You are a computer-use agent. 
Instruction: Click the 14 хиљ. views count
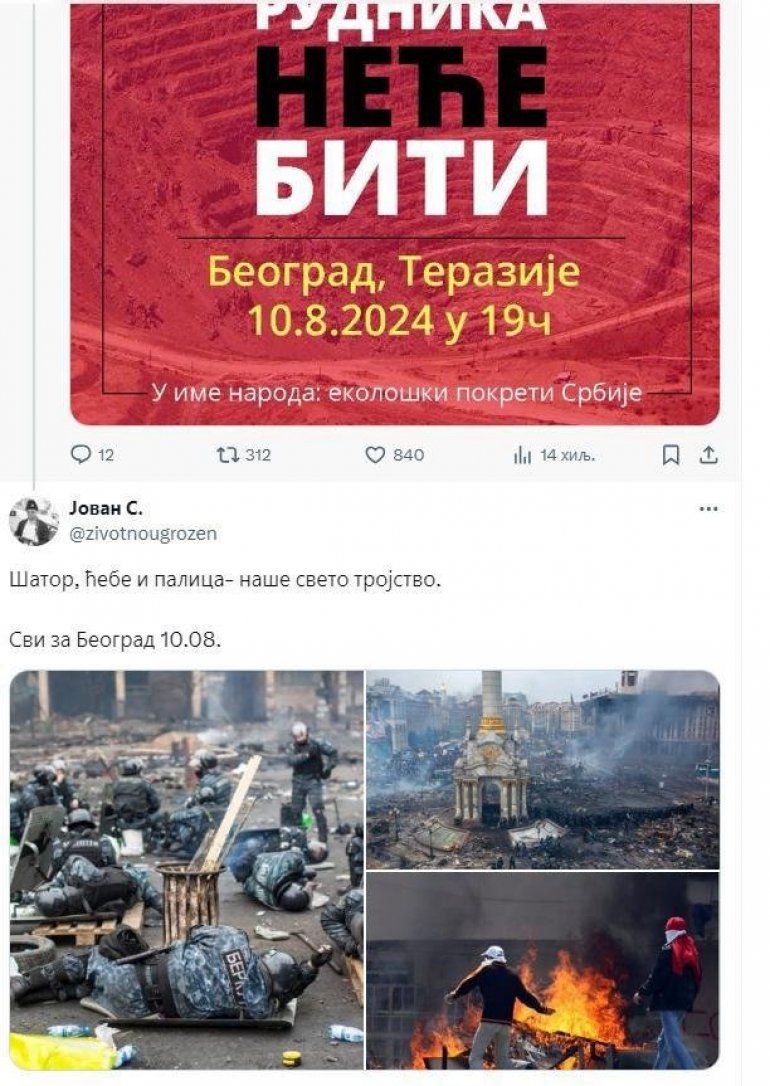pos(567,455)
